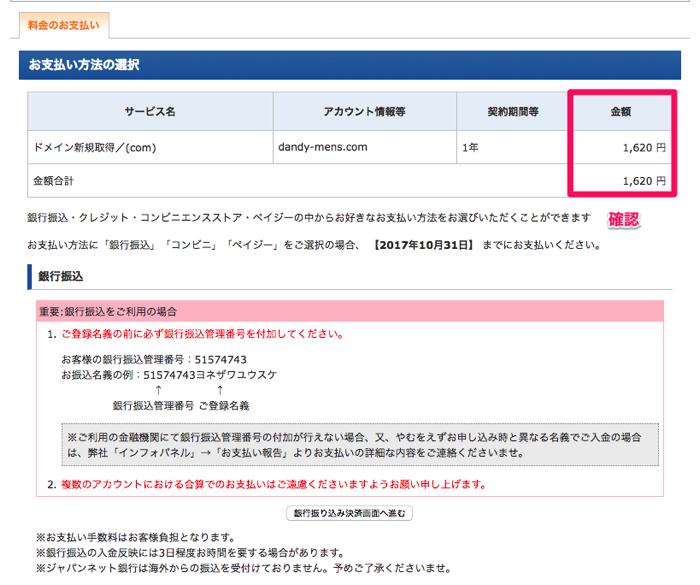Select the サービス名 column header
The image size is (700, 585).
point(150,112)
